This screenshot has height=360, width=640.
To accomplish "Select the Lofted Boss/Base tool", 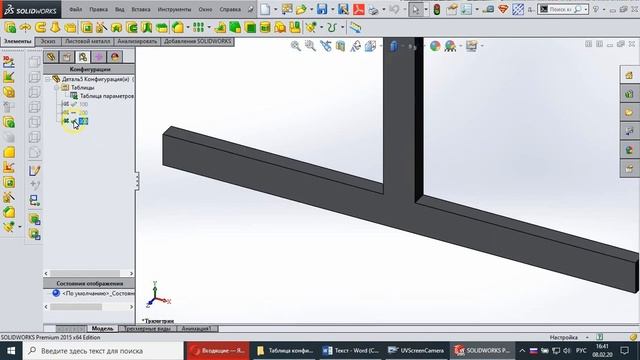I will [x=56, y=27].
